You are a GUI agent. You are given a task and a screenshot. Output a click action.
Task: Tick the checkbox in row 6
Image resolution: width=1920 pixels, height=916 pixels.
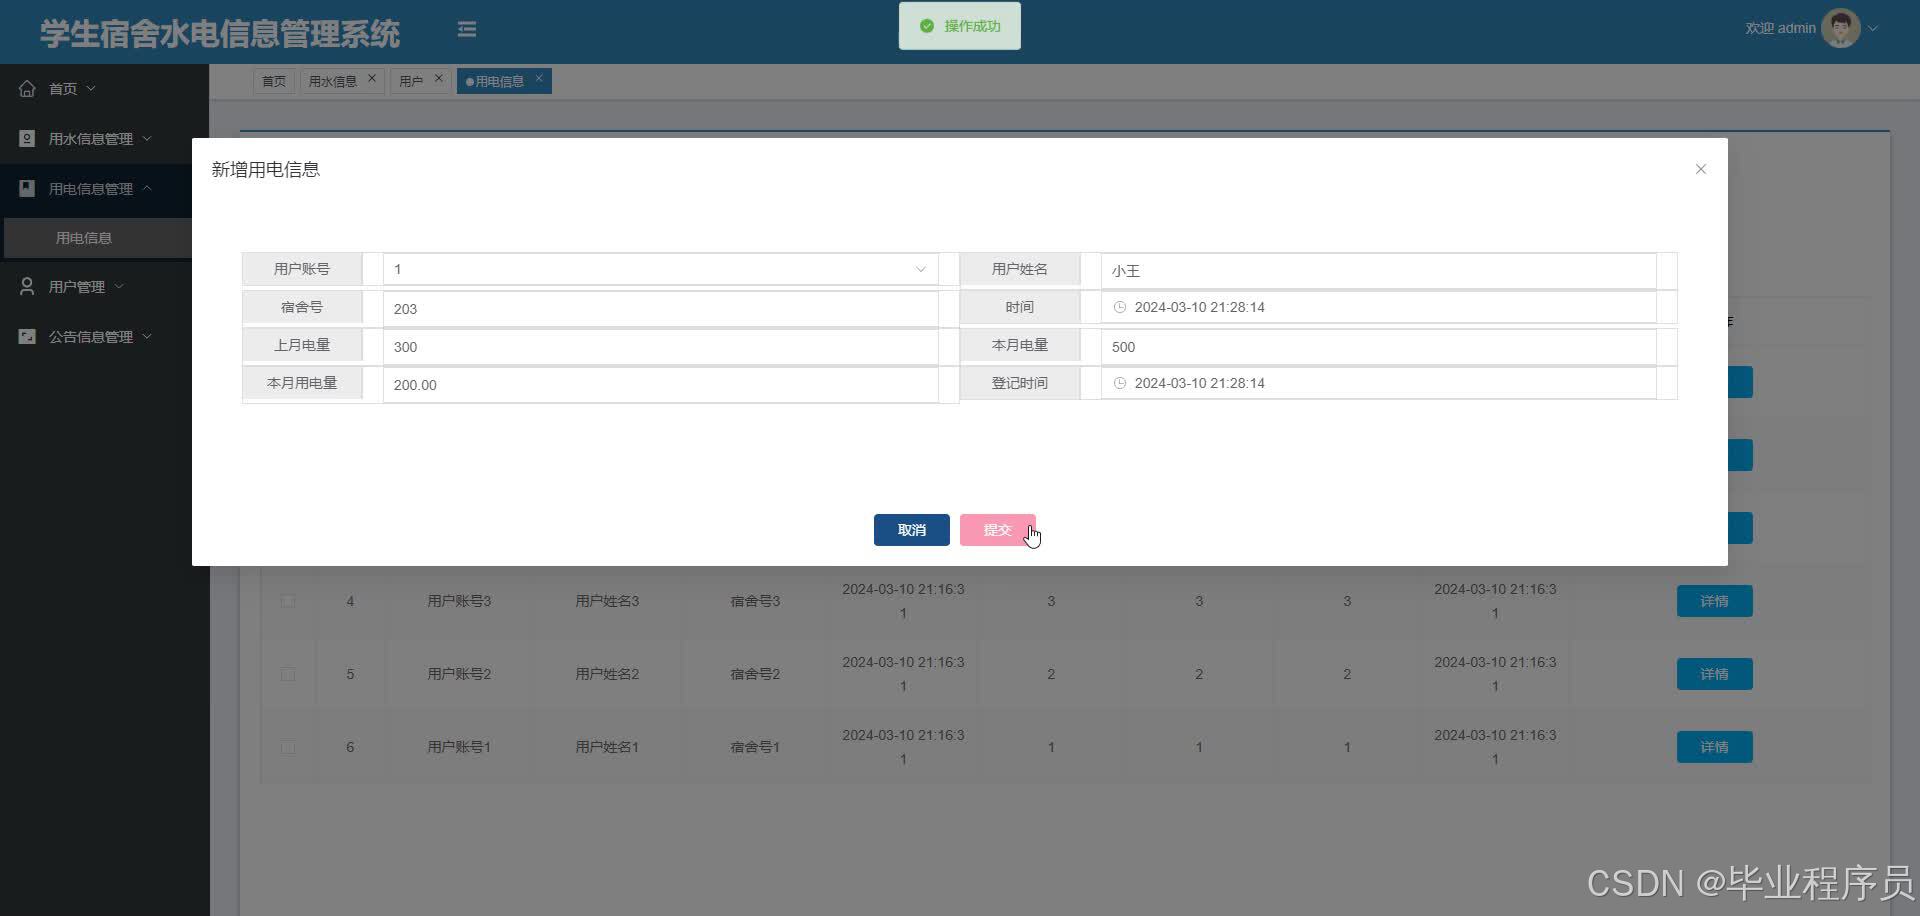click(288, 747)
